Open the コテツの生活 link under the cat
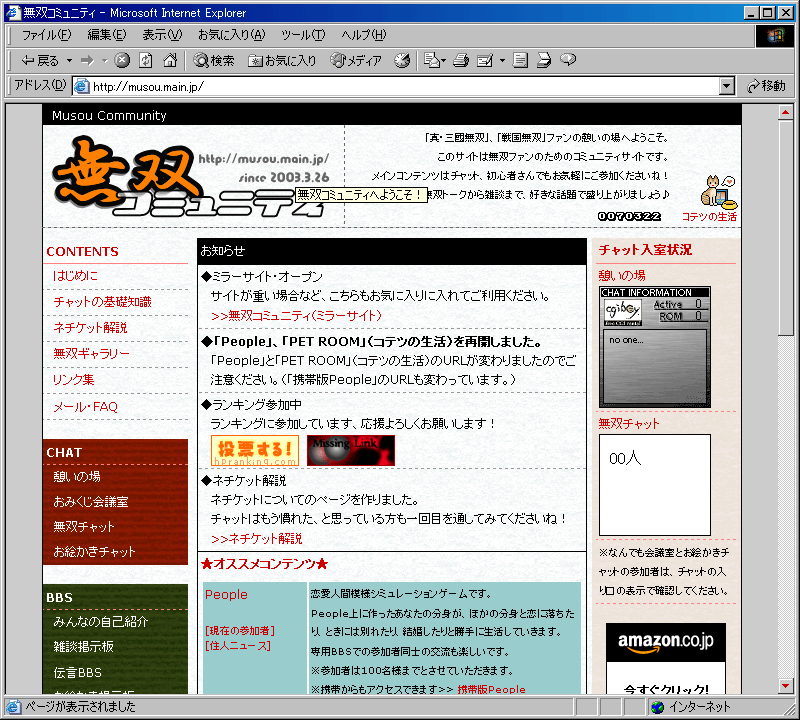Screen dimensions: 800x720 709,217
